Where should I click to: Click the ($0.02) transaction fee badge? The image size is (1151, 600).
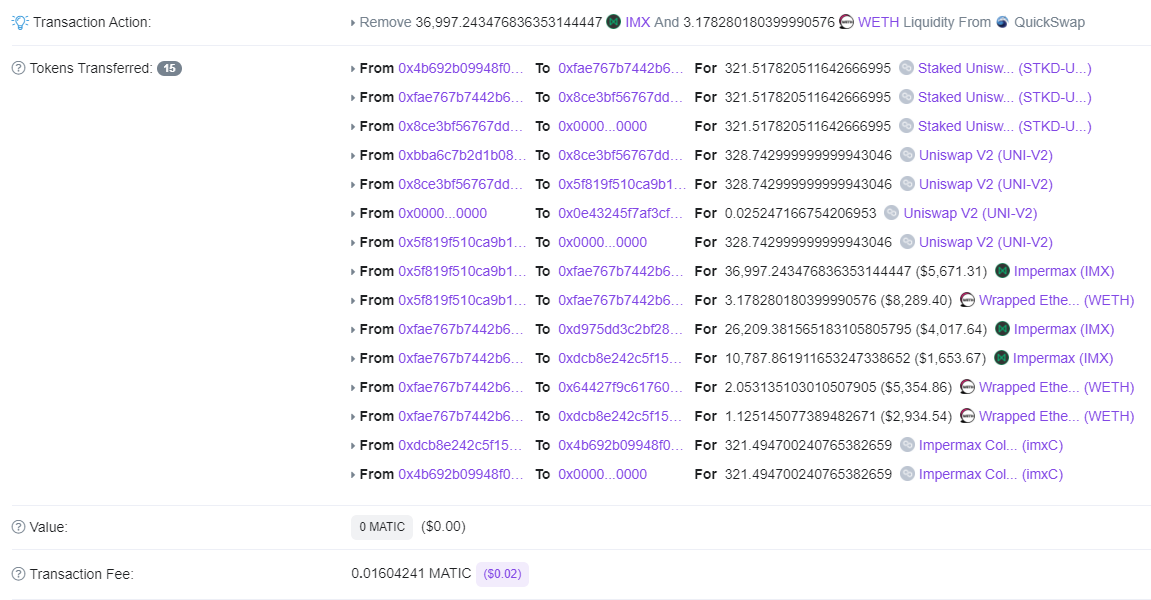click(x=502, y=574)
